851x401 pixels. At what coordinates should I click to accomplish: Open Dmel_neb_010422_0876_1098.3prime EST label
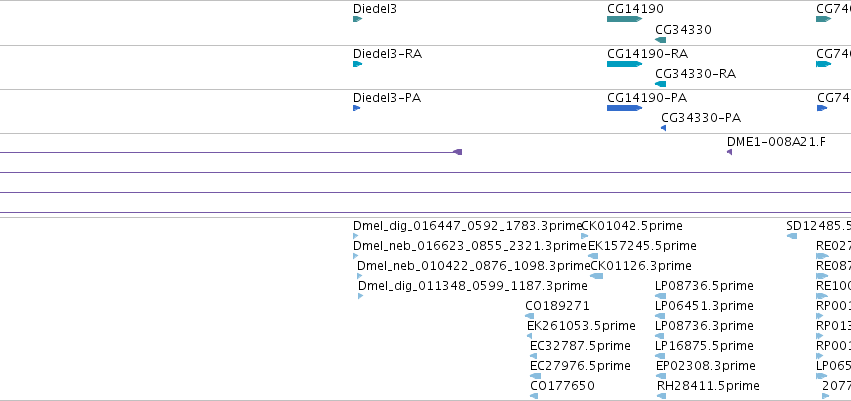pos(473,266)
